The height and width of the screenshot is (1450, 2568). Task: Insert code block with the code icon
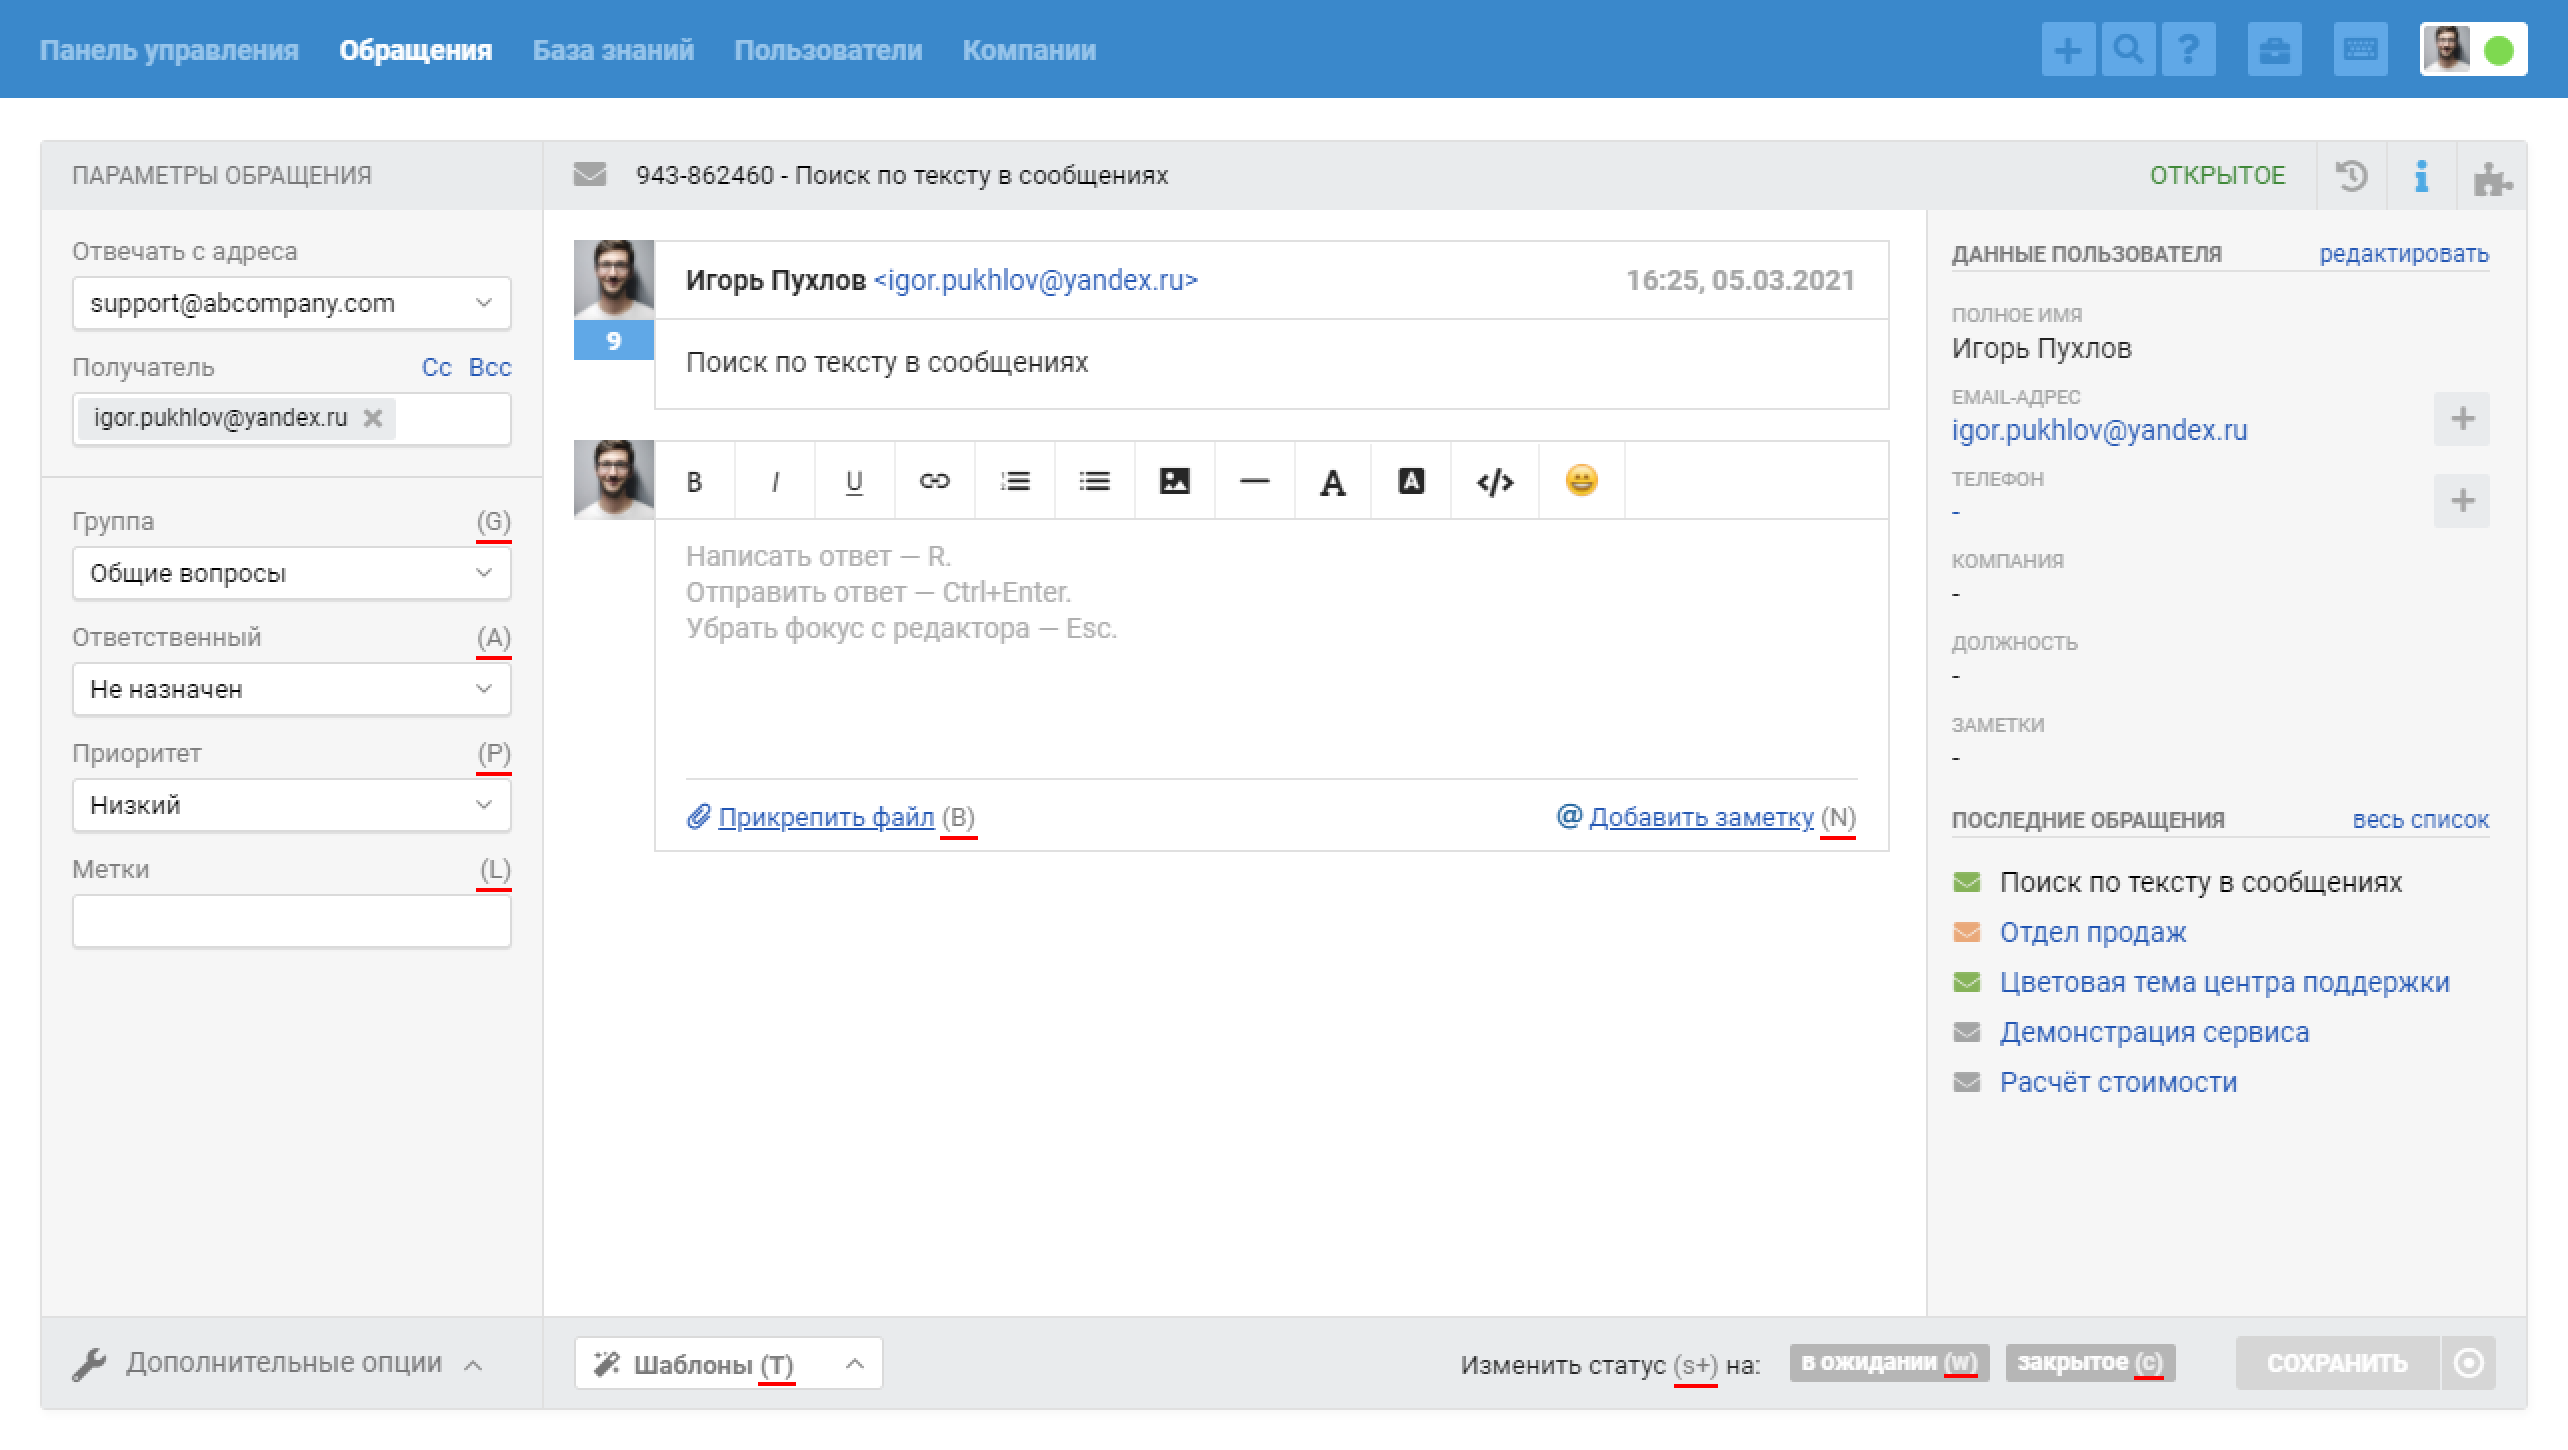(x=1495, y=481)
